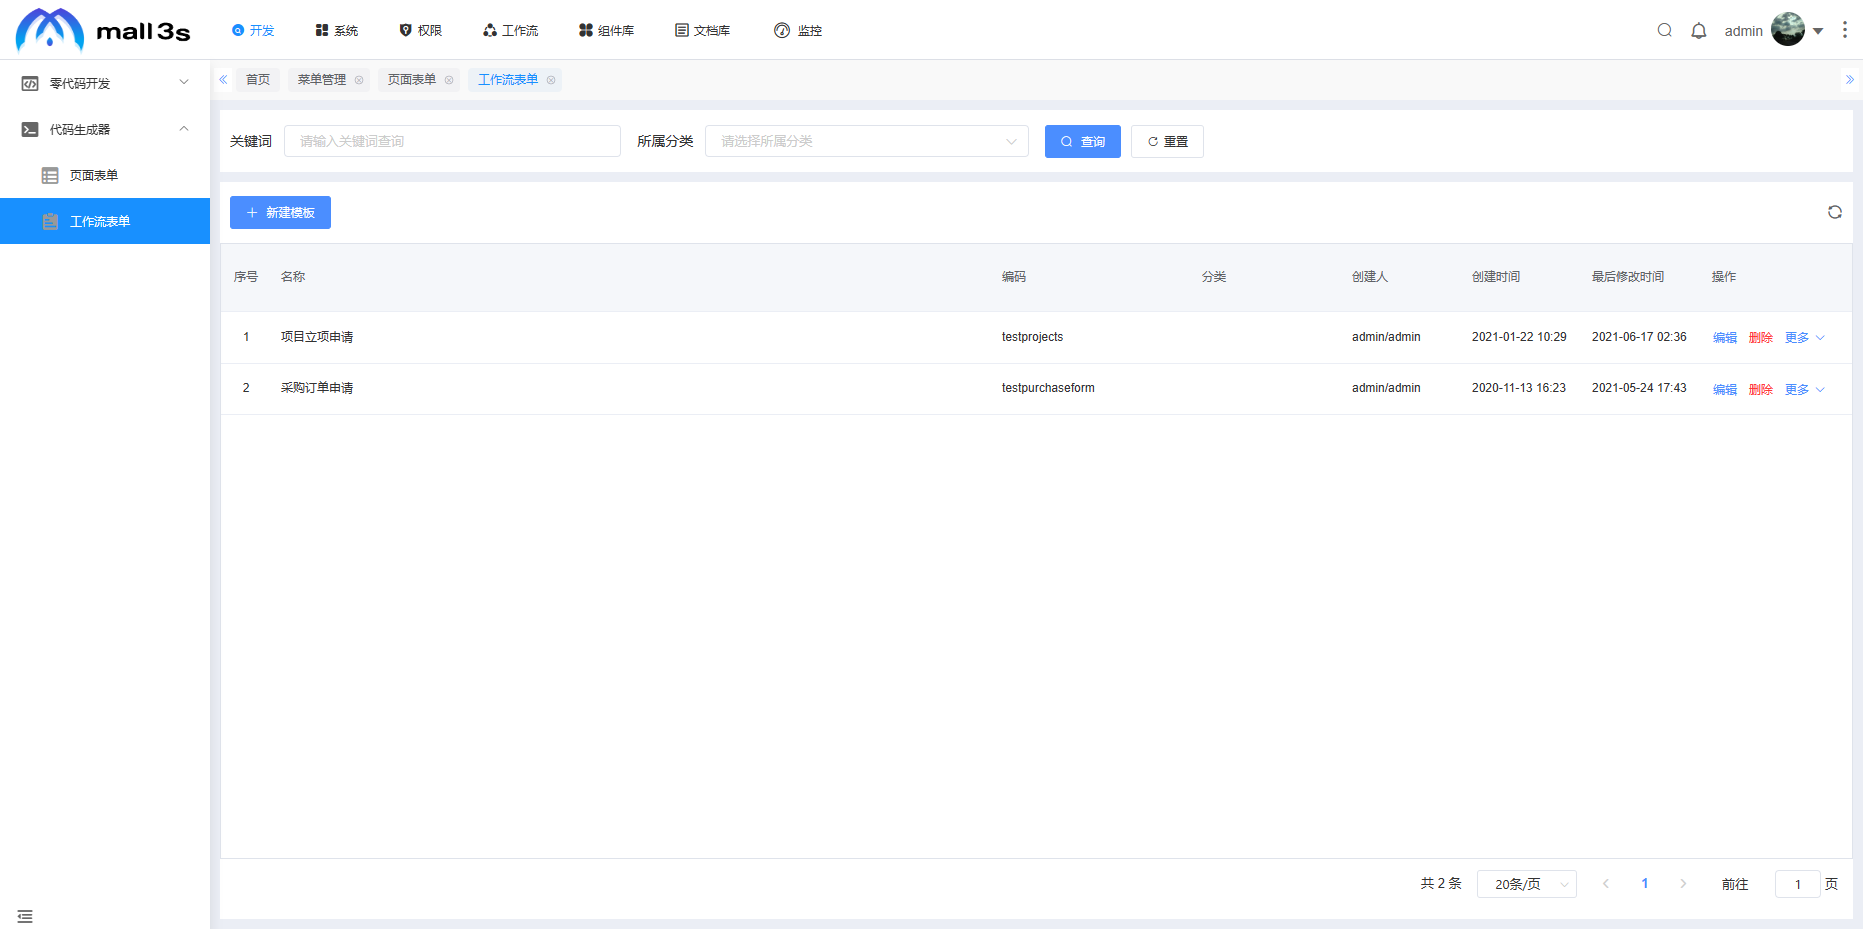Open the 文档库 top menu
Screen dimensions: 1863x929
(x=702, y=31)
